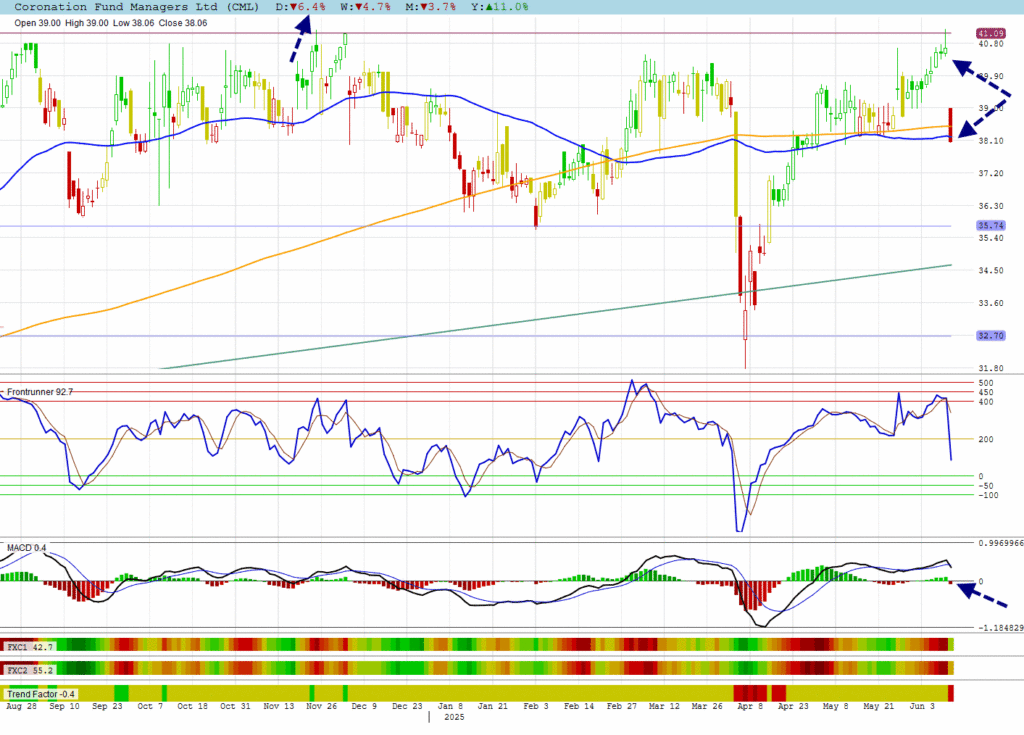This screenshot has width=1024, height=735.
Task: Click the 37.20 price axis label
Action: (x=991, y=173)
